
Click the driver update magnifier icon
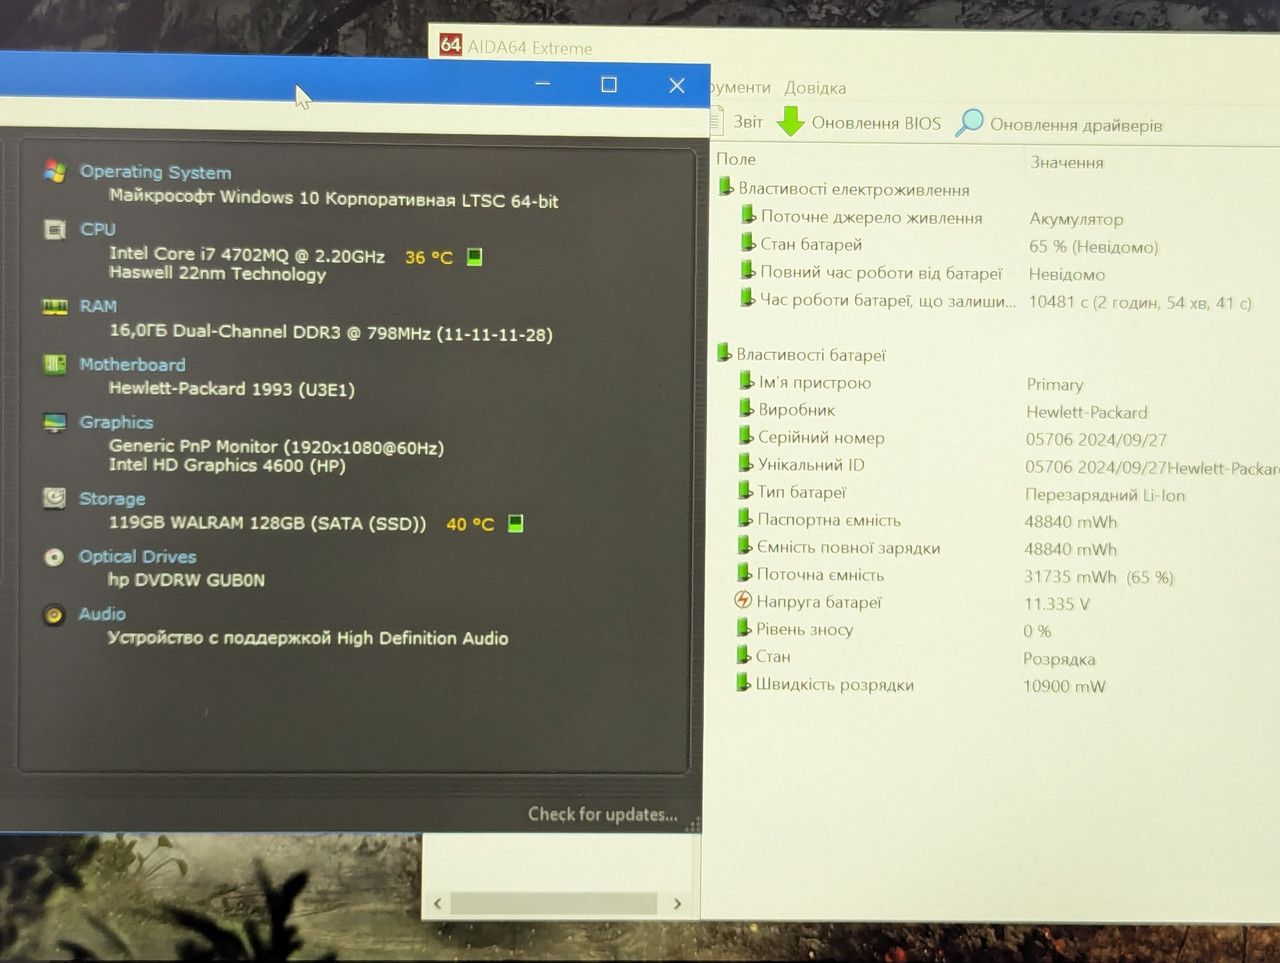coord(969,122)
